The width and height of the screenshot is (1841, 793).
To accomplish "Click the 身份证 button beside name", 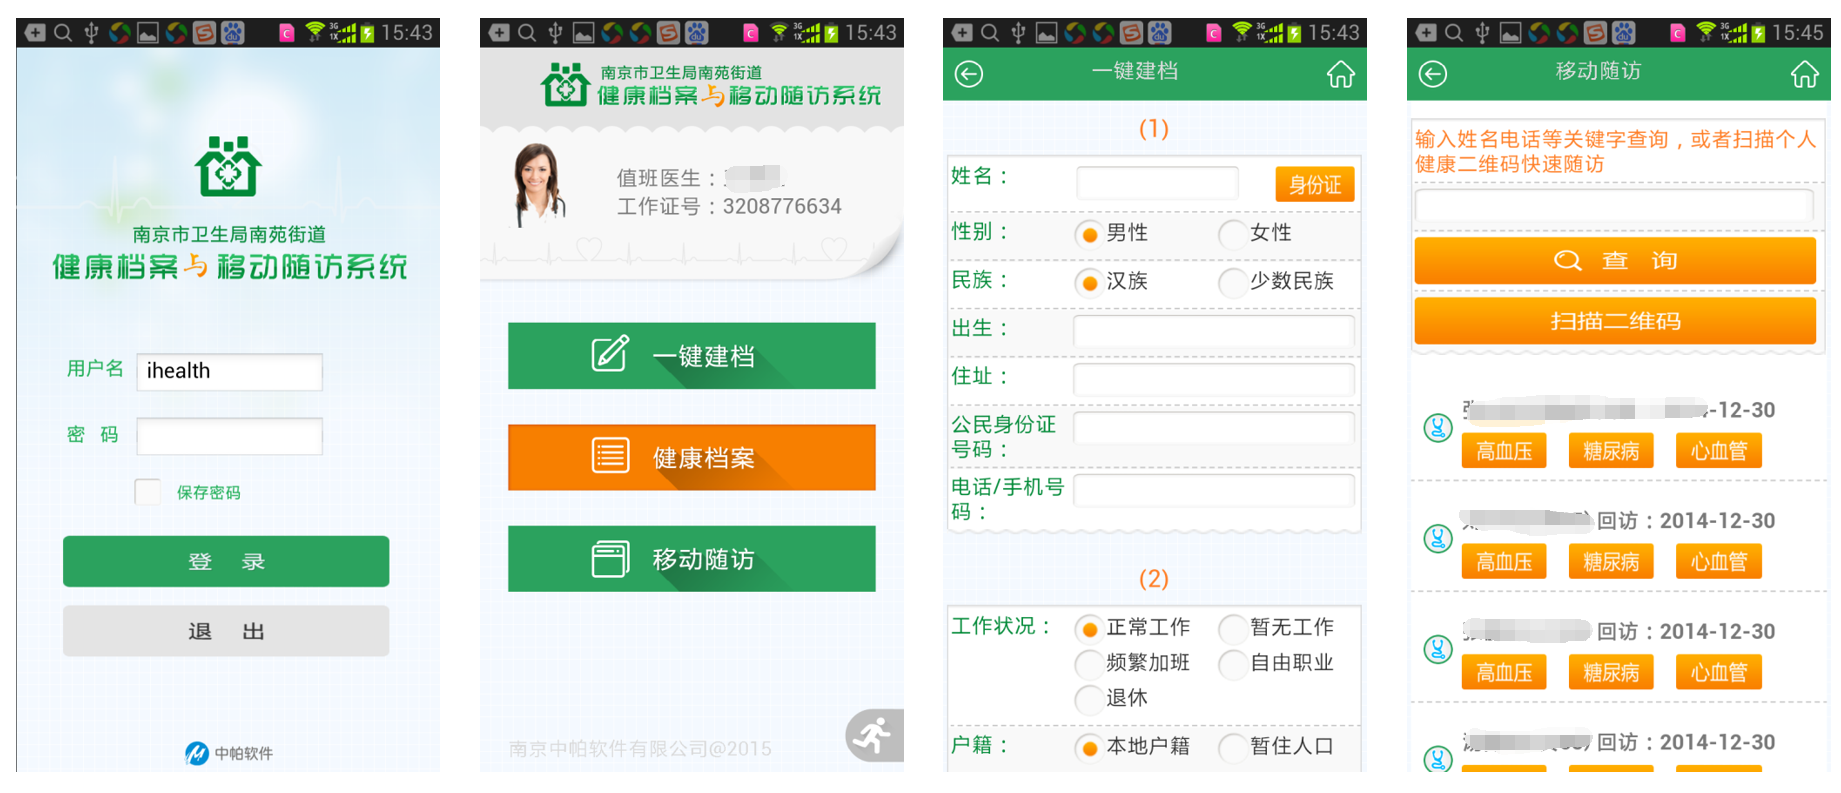I will (1314, 184).
